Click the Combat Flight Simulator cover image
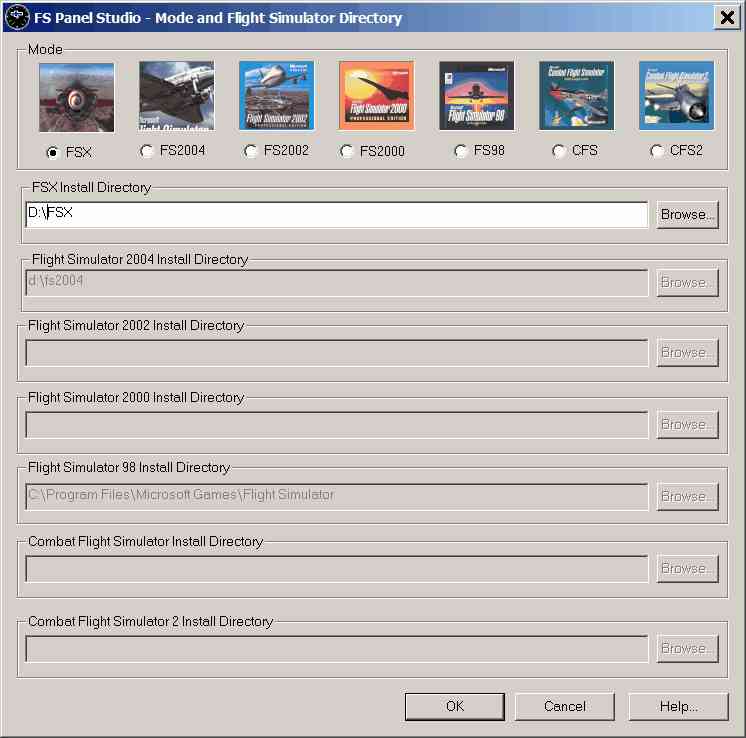The height and width of the screenshot is (738, 746). coord(577,96)
